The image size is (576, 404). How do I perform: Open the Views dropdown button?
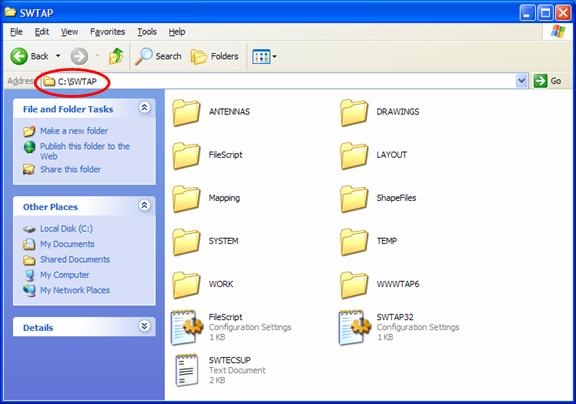click(264, 57)
